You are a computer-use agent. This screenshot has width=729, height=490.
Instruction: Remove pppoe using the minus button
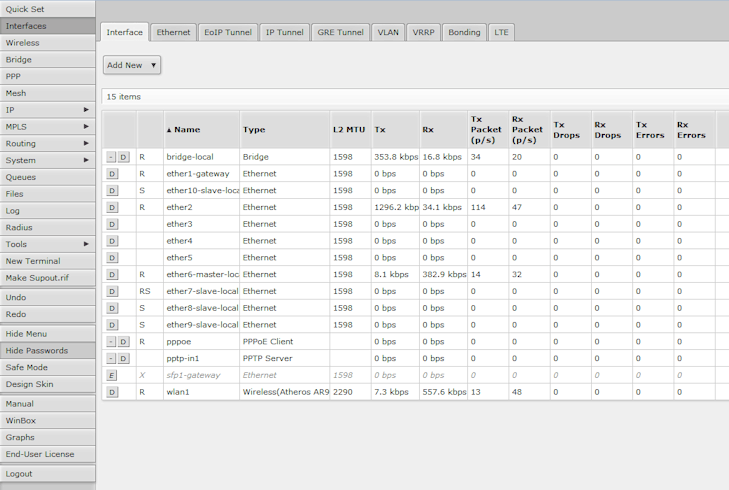(x=111, y=342)
